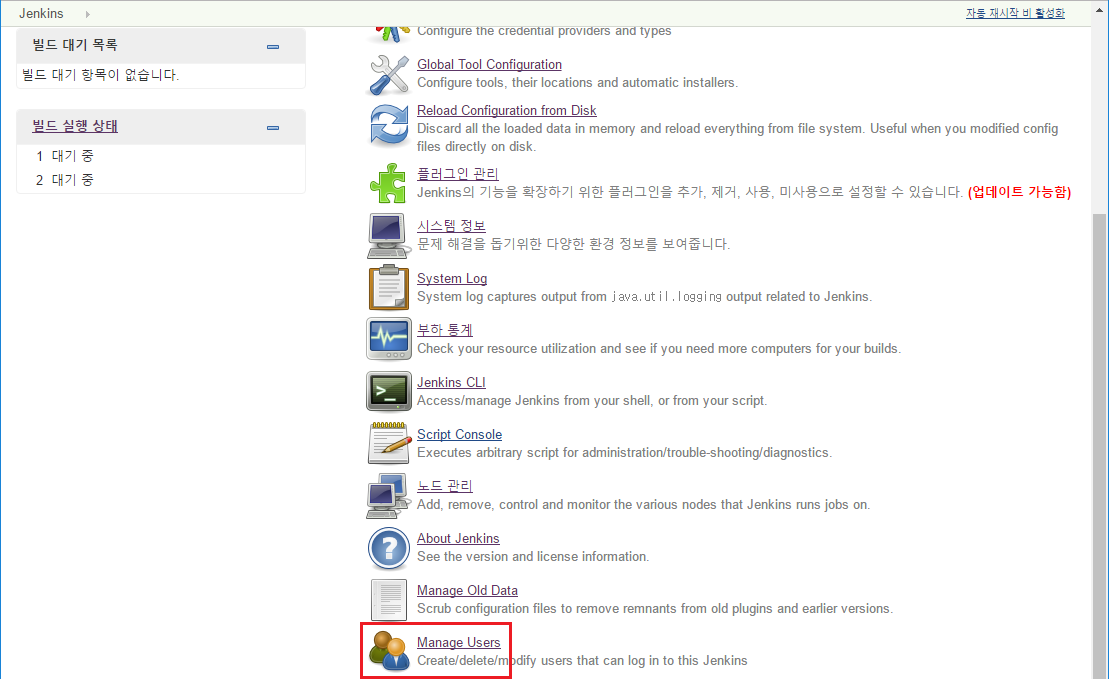Click the 'Check your resource utilization' description

coord(659,349)
